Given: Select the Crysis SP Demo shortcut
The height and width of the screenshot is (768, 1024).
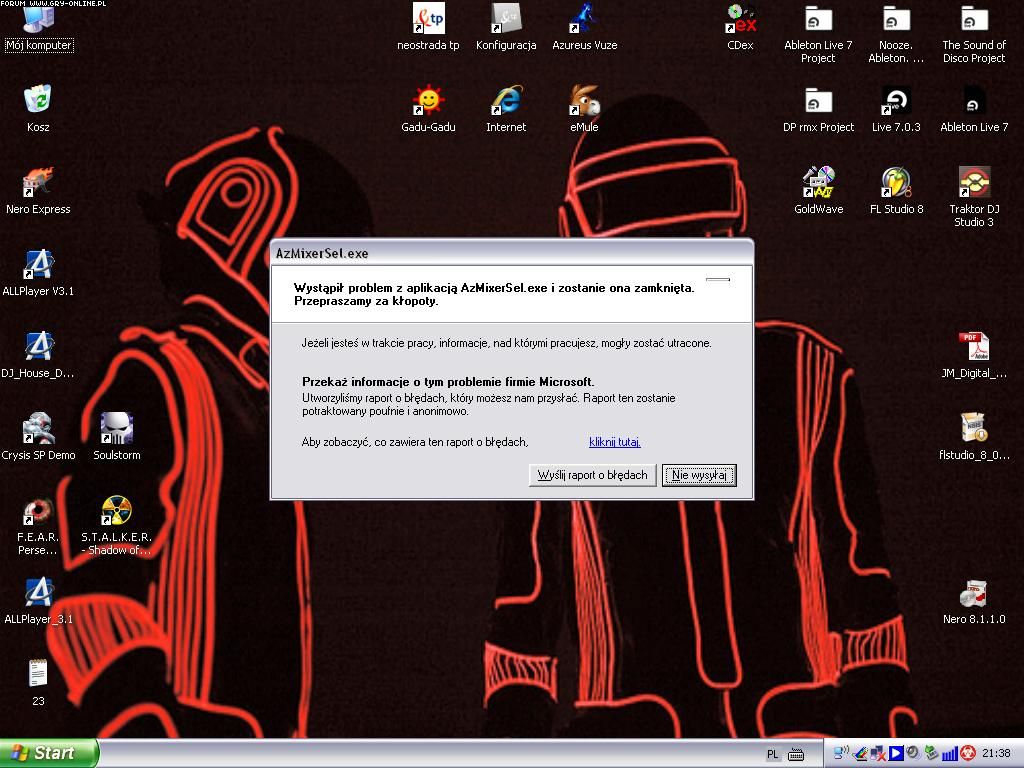Looking at the screenshot, I should tap(38, 437).
